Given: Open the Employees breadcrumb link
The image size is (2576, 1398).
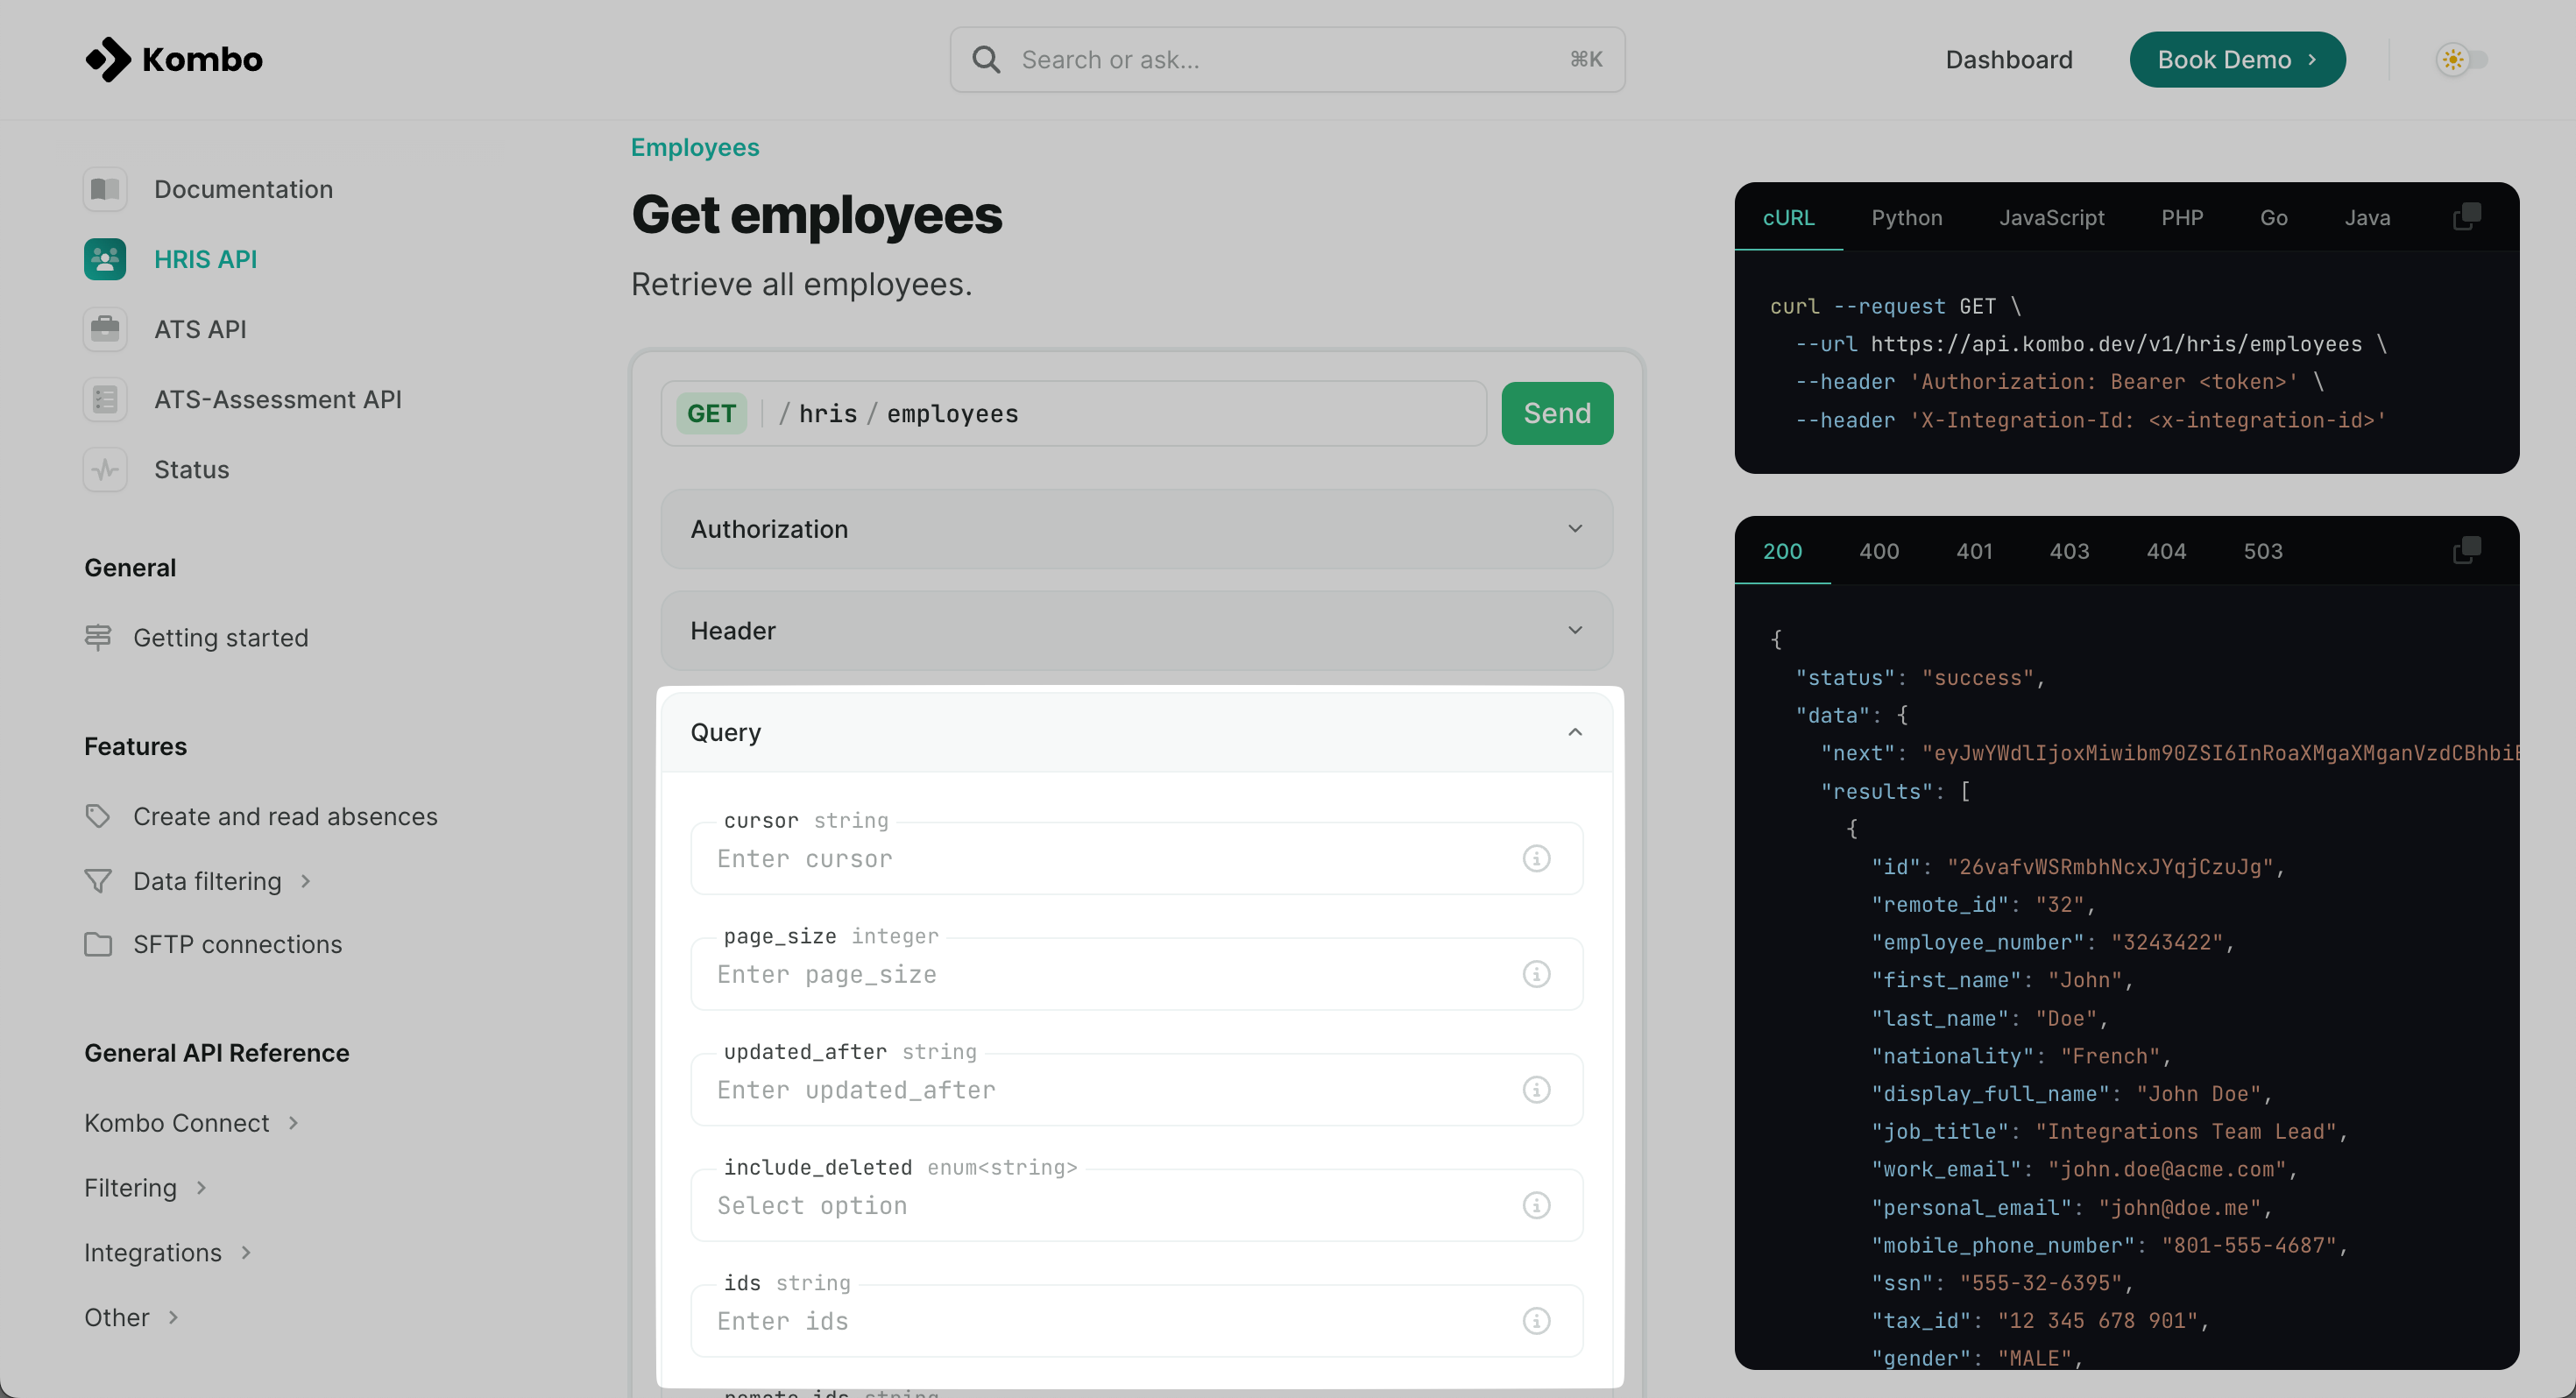Looking at the screenshot, I should (695, 147).
